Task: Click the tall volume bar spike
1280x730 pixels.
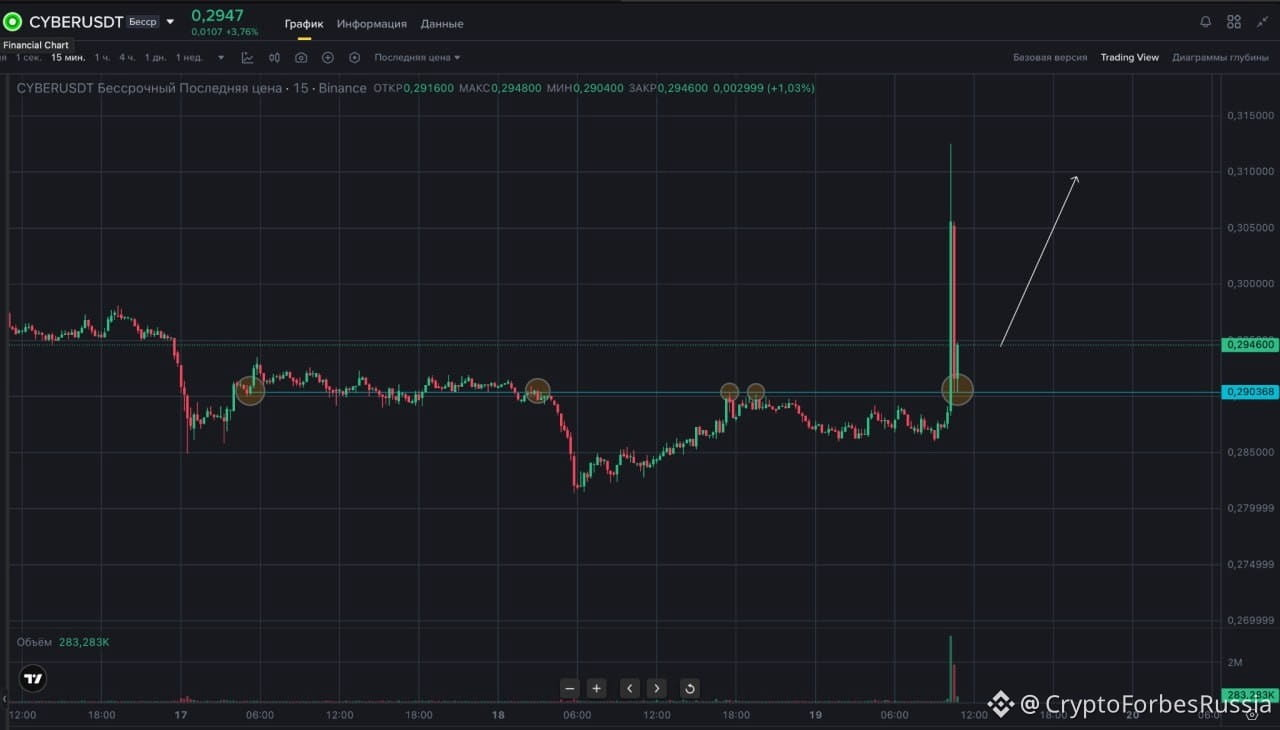Action: [x=951, y=668]
